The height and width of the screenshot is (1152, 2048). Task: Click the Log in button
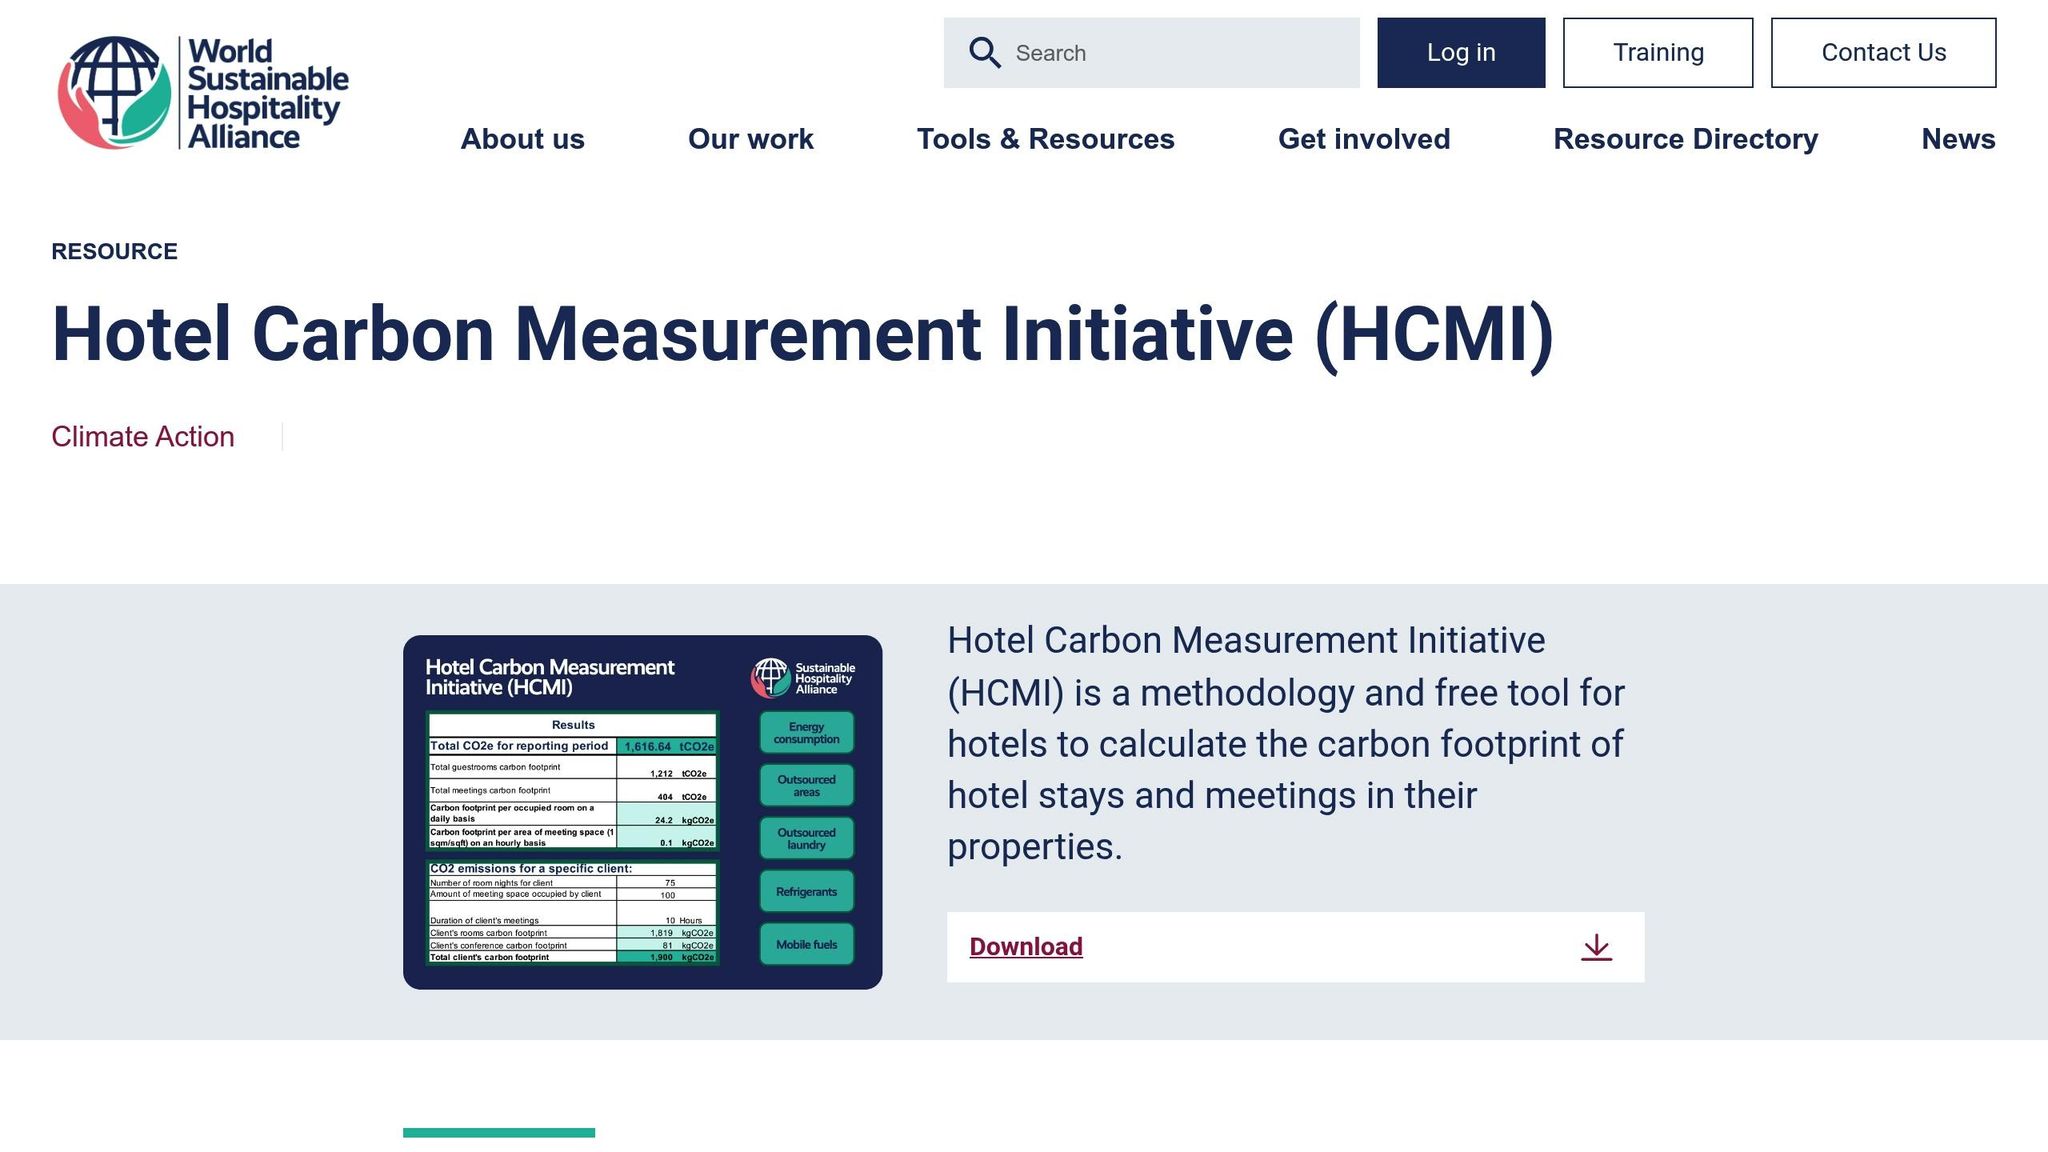[1461, 52]
